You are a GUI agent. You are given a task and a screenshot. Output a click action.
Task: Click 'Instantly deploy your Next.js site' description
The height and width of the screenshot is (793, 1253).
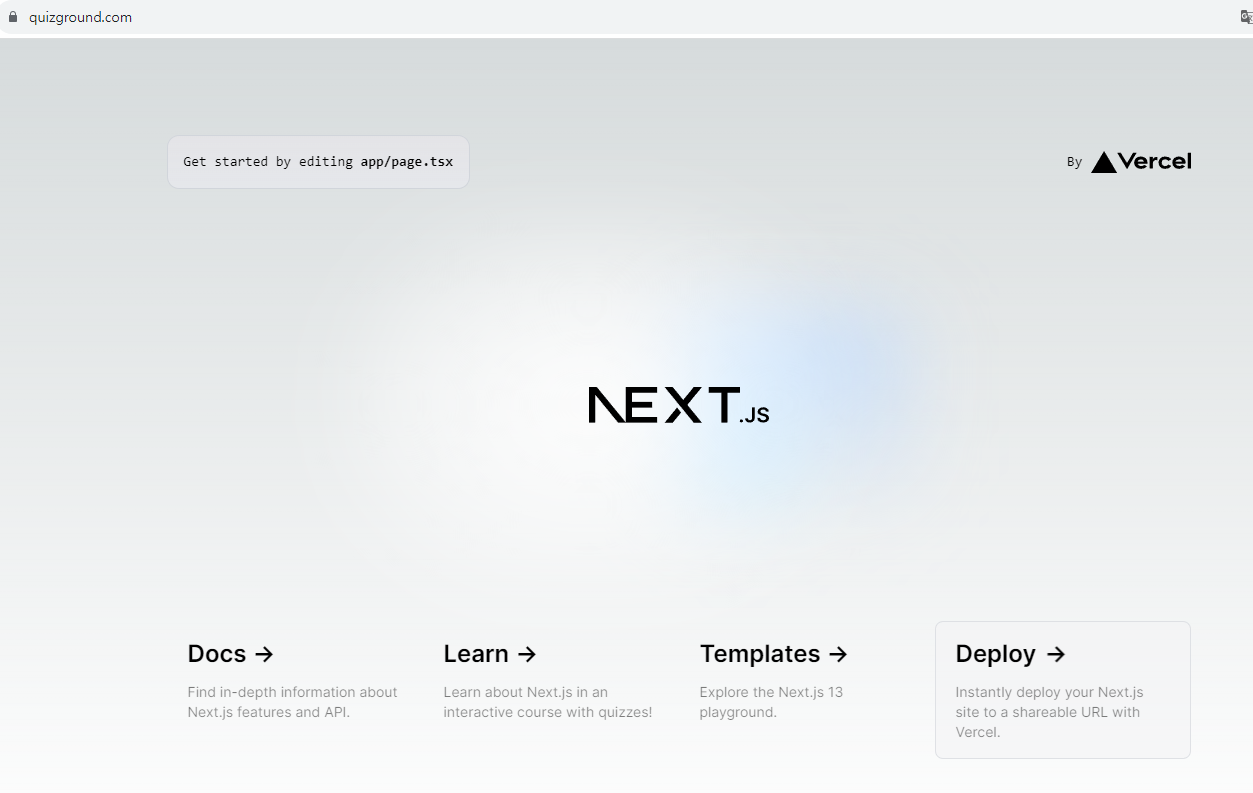pos(1049,712)
